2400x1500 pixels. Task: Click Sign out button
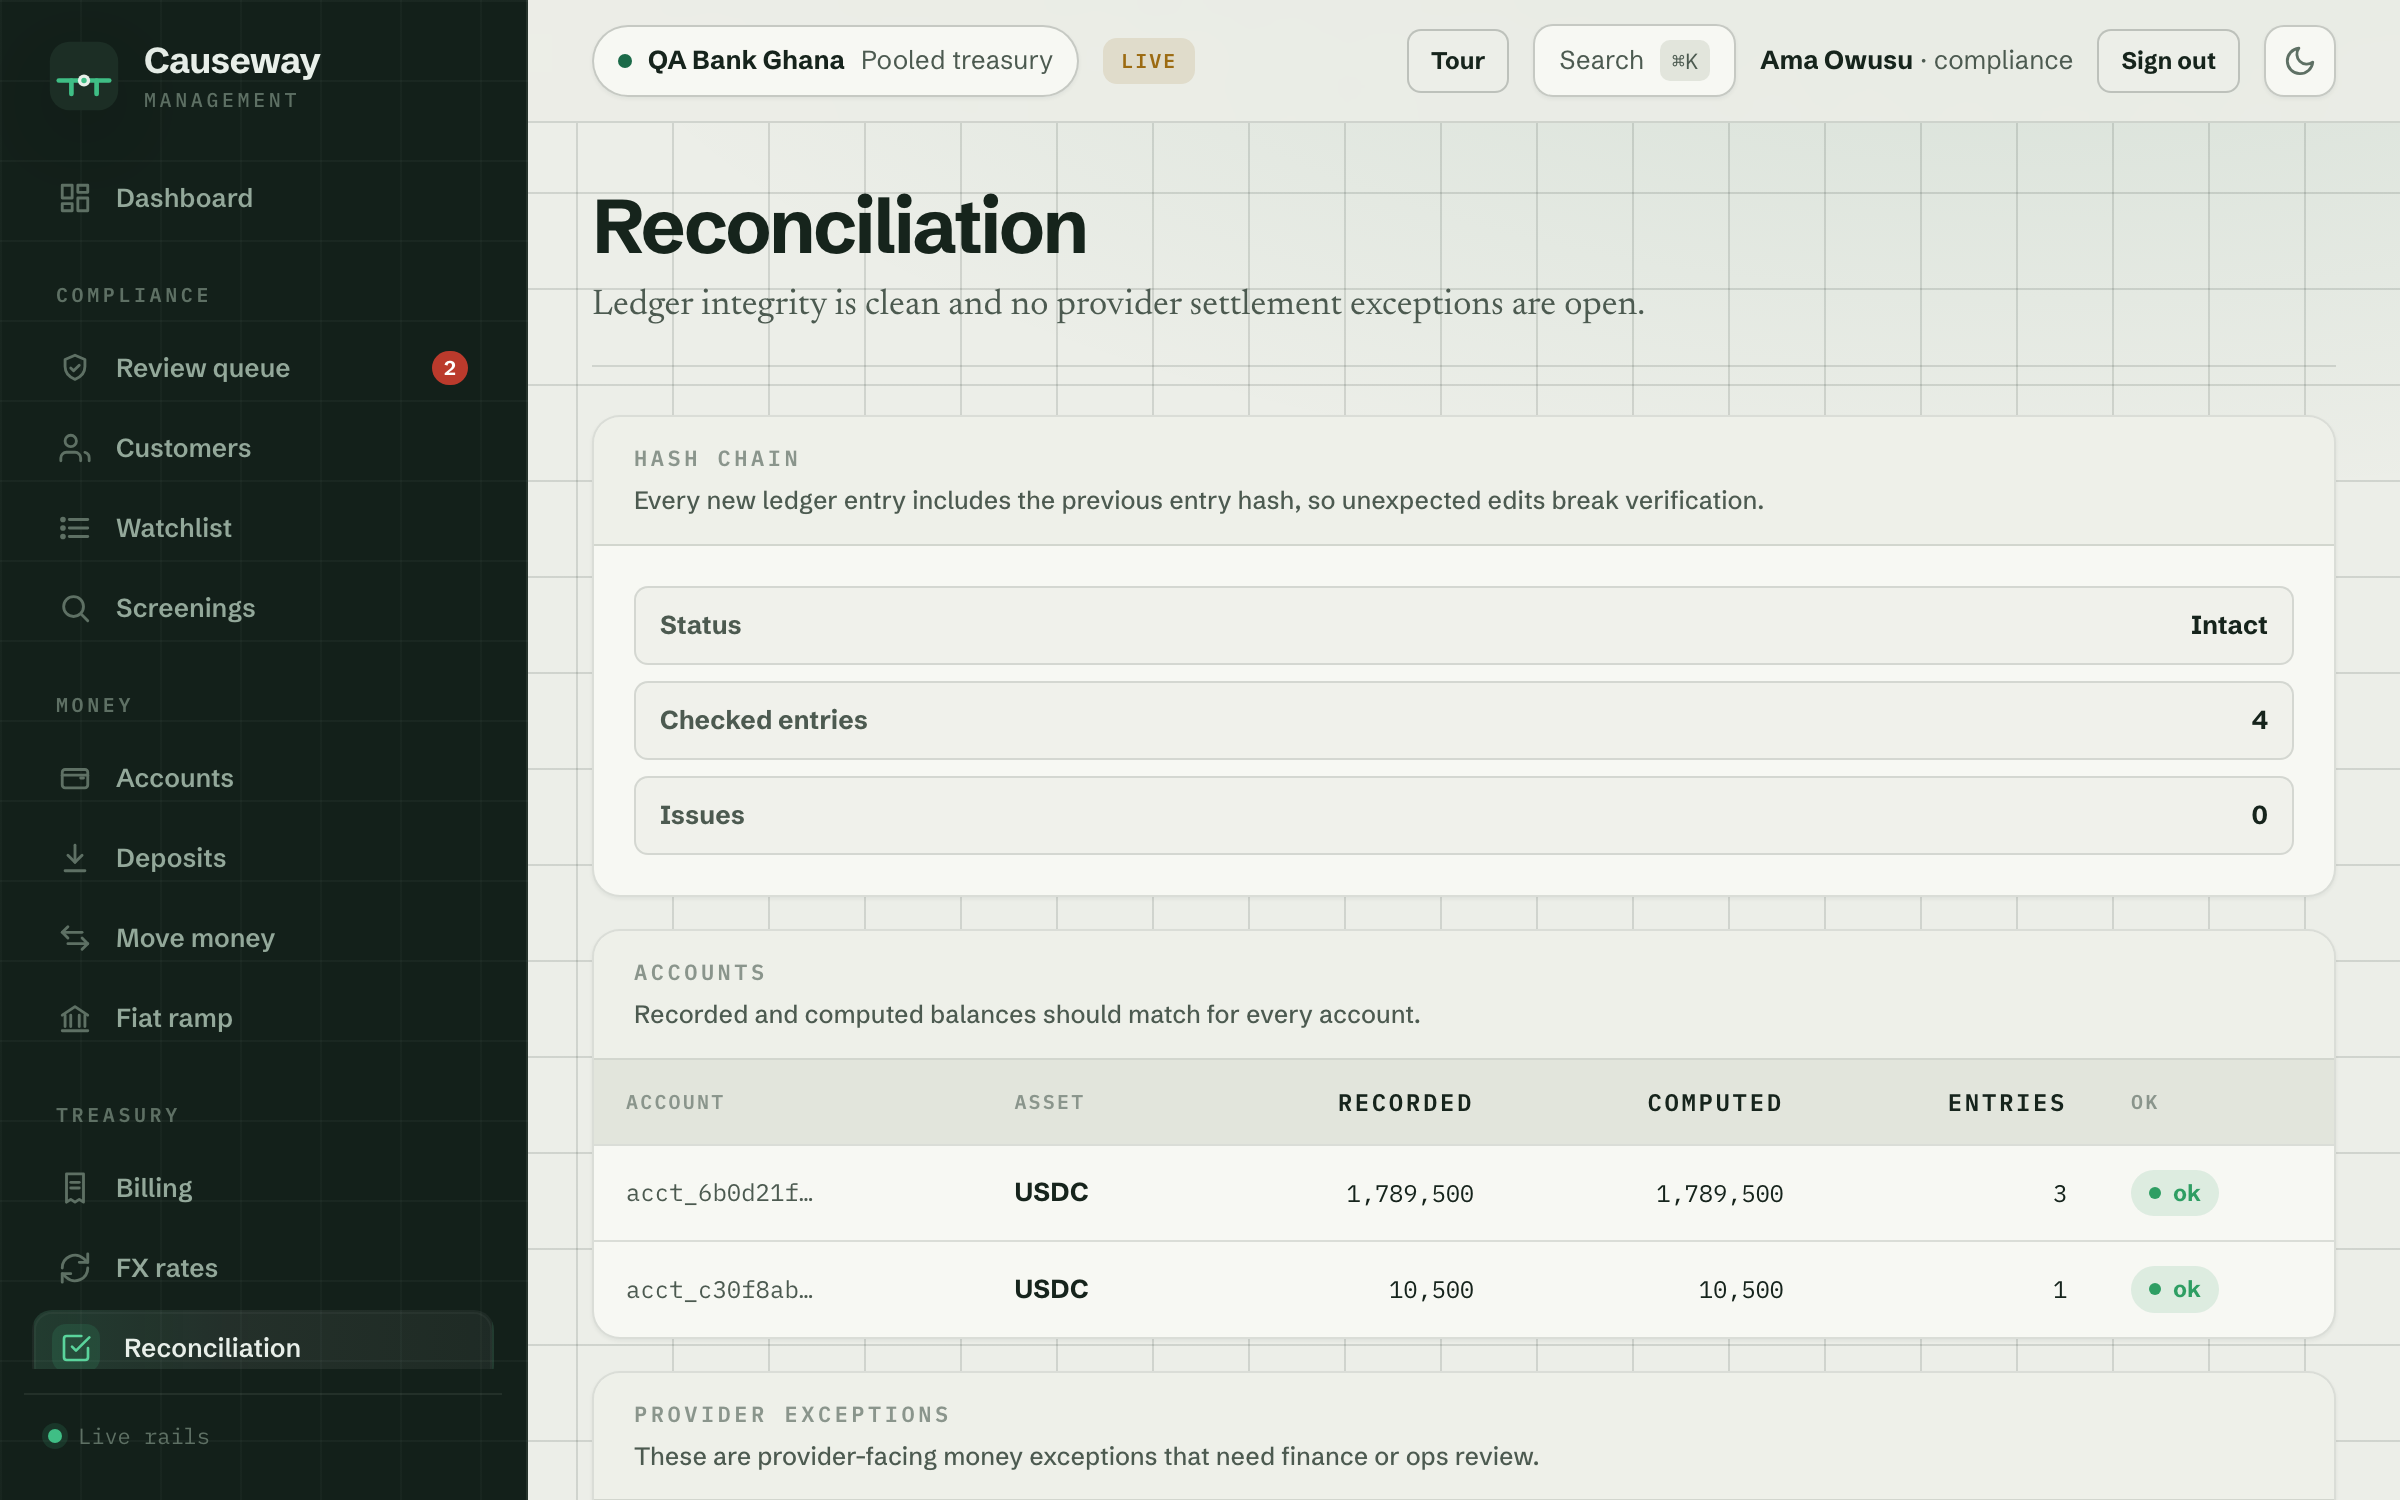[2168, 61]
